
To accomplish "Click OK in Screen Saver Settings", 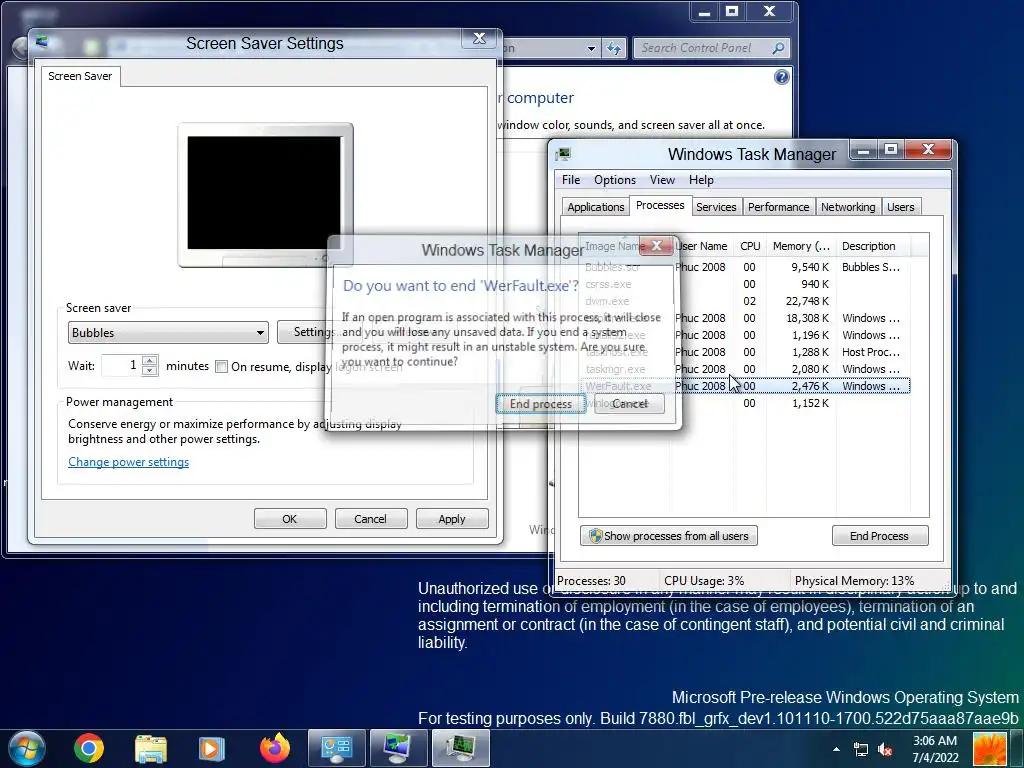I will (x=290, y=519).
